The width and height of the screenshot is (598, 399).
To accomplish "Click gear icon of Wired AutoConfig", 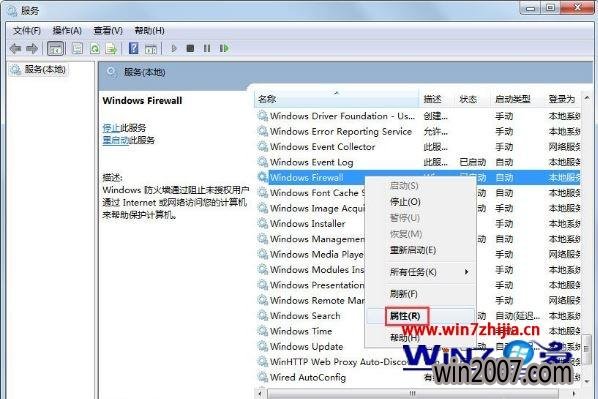I will click(262, 377).
